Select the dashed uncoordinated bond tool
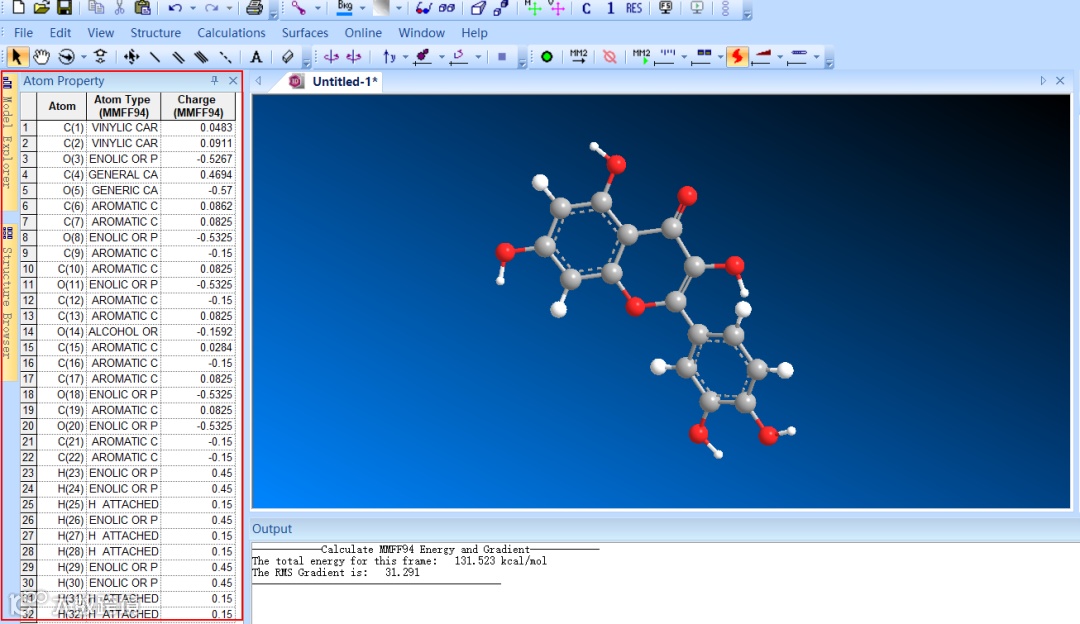Image resolution: width=1080 pixels, height=624 pixels. coord(225,56)
